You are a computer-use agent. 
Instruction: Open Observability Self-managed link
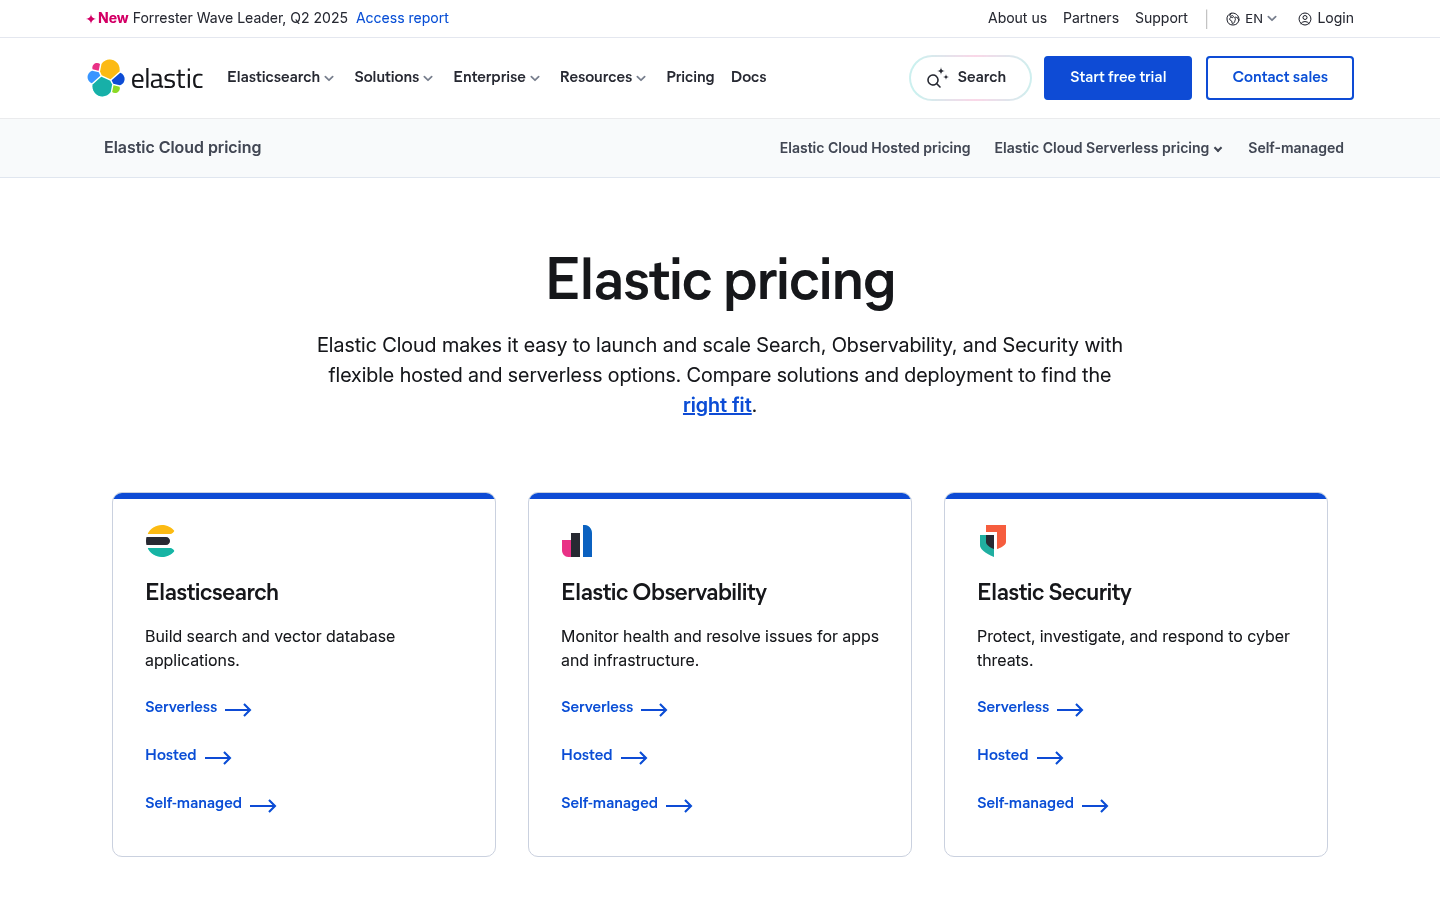point(610,803)
